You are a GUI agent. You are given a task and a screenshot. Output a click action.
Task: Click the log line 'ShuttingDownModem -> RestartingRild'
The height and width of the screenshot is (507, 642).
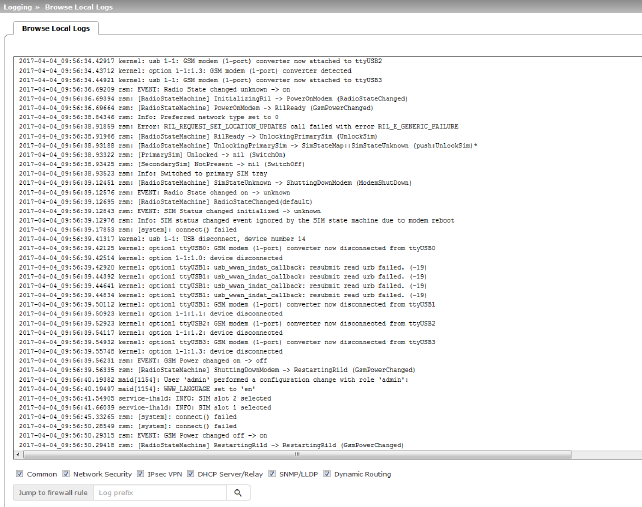pos(217,370)
